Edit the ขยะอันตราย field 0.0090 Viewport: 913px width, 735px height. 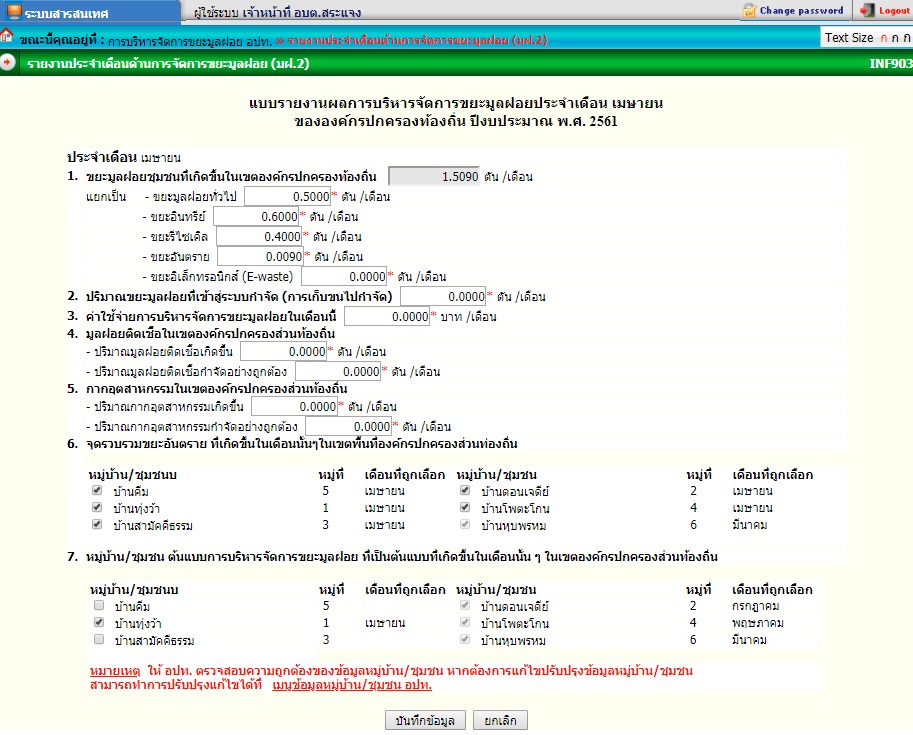coord(260,256)
